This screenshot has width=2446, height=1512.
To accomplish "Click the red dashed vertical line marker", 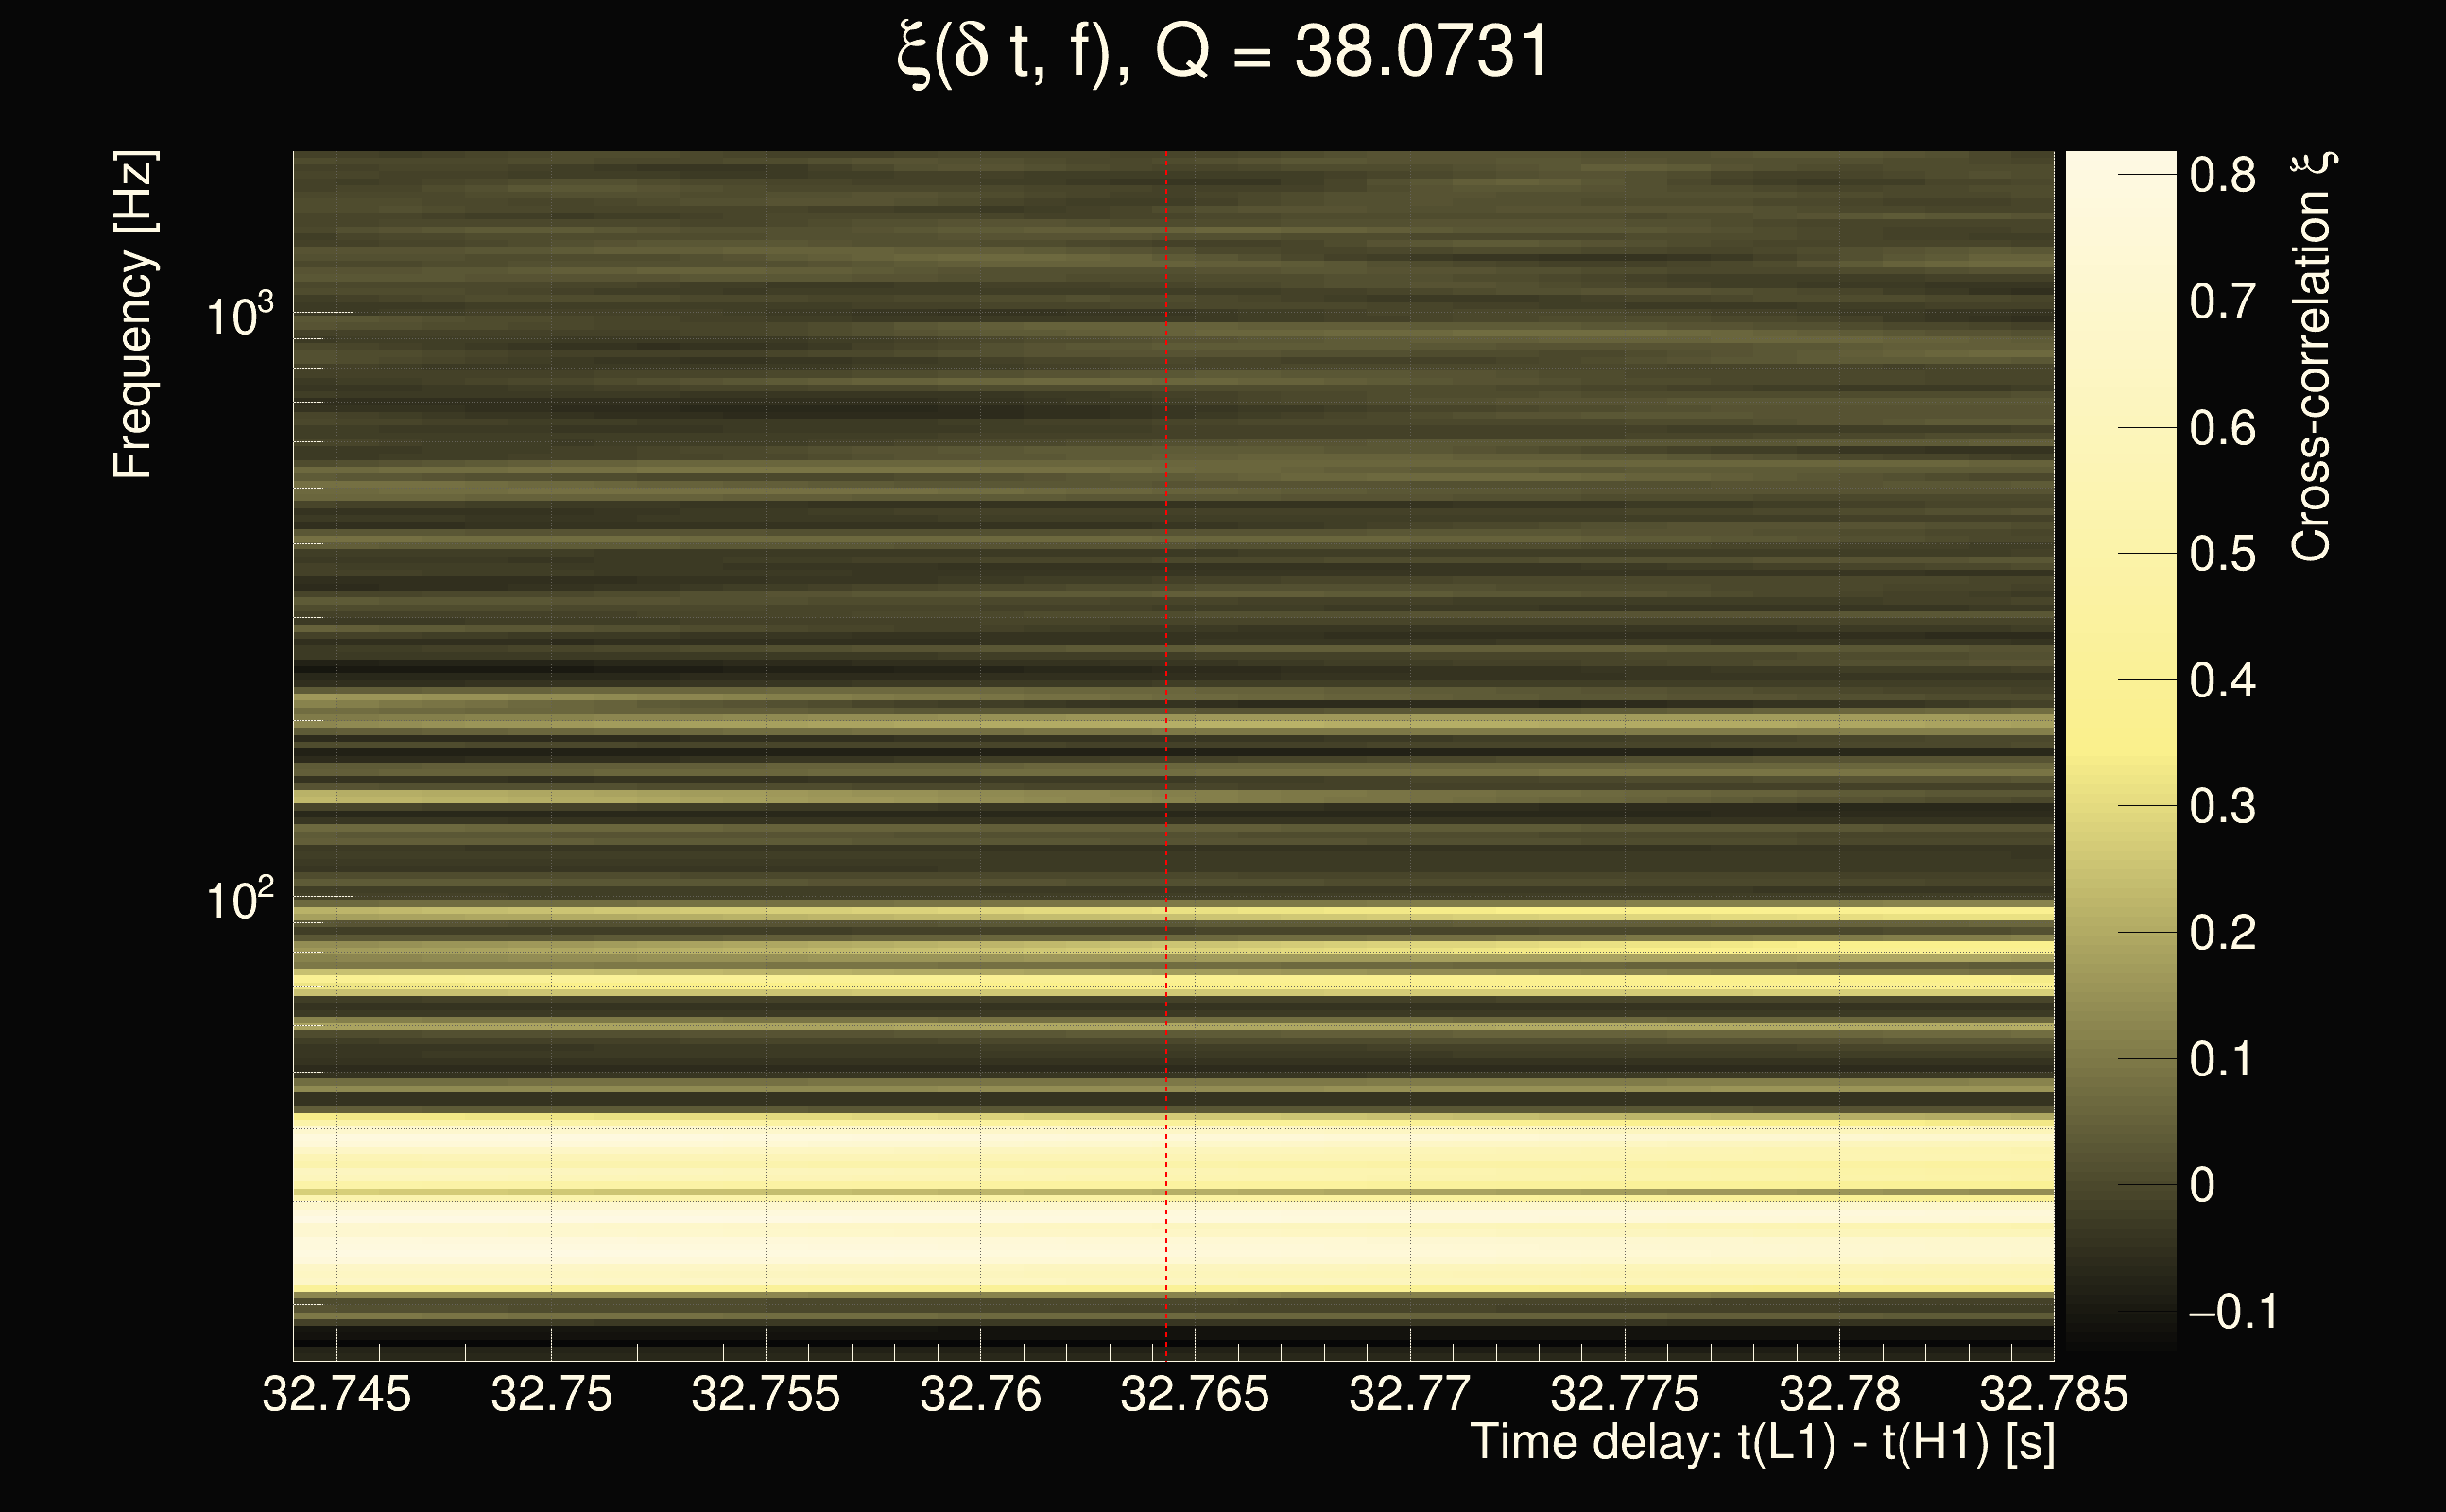I will pos(1166,700).
